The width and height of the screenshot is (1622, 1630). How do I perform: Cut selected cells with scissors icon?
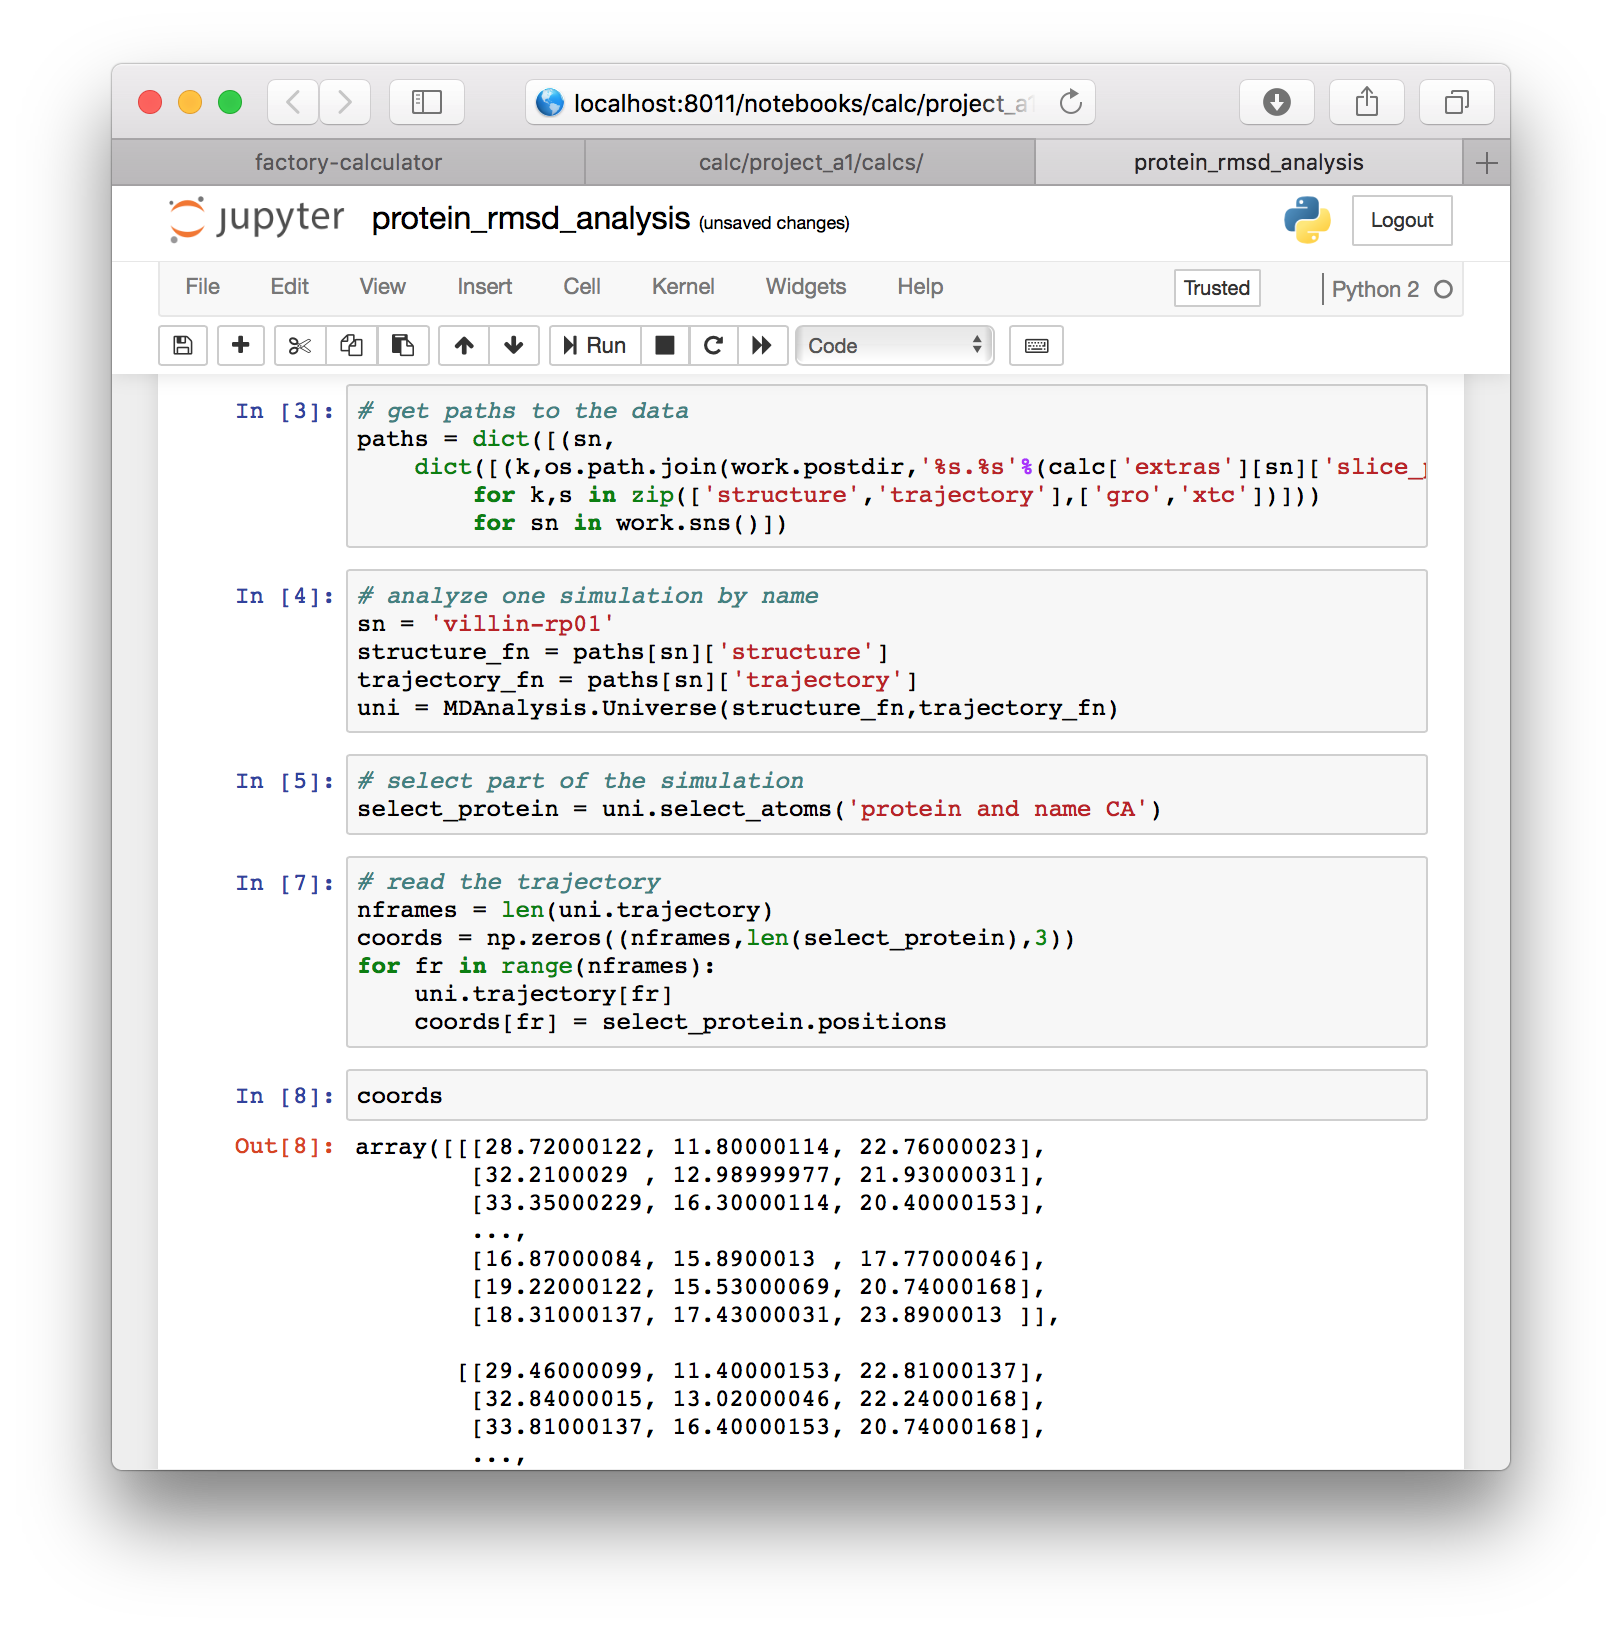point(299,345)
